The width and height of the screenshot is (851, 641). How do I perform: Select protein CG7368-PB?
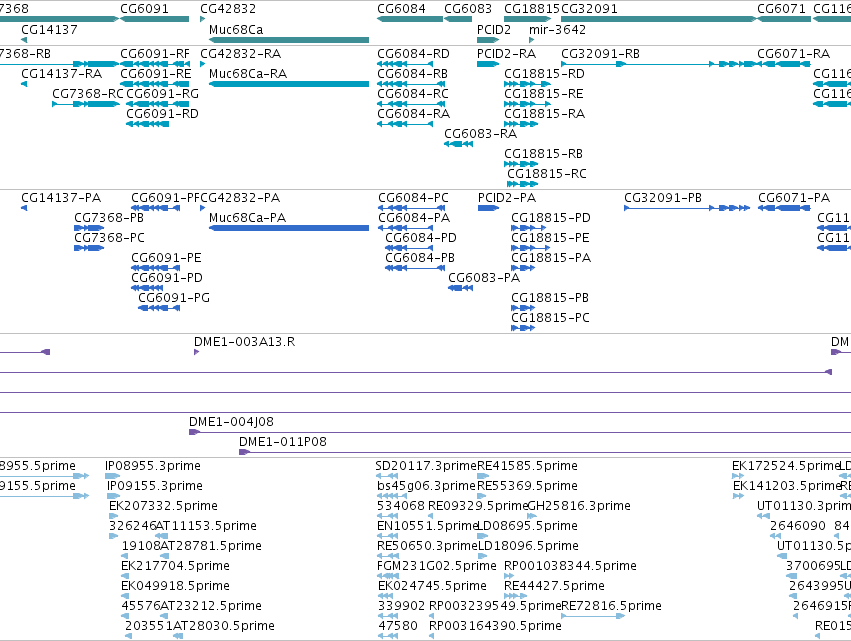(x=109, y=218)
